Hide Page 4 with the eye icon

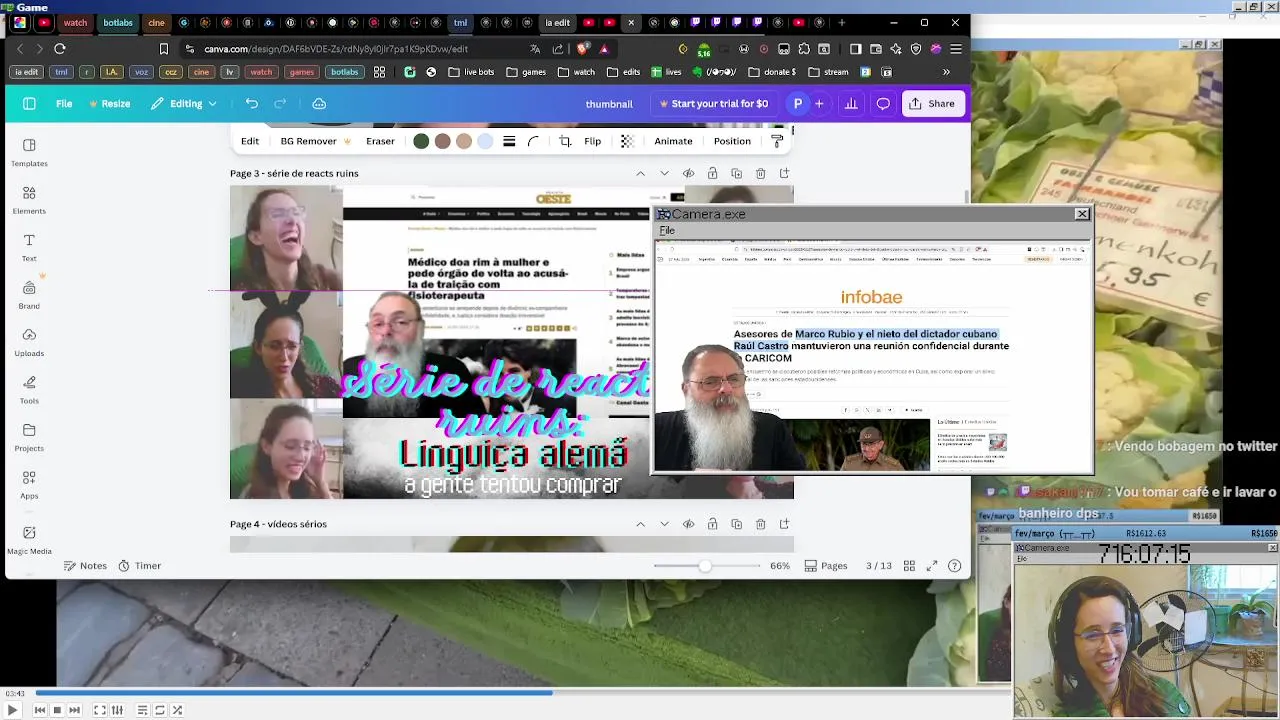coord(688,524)
